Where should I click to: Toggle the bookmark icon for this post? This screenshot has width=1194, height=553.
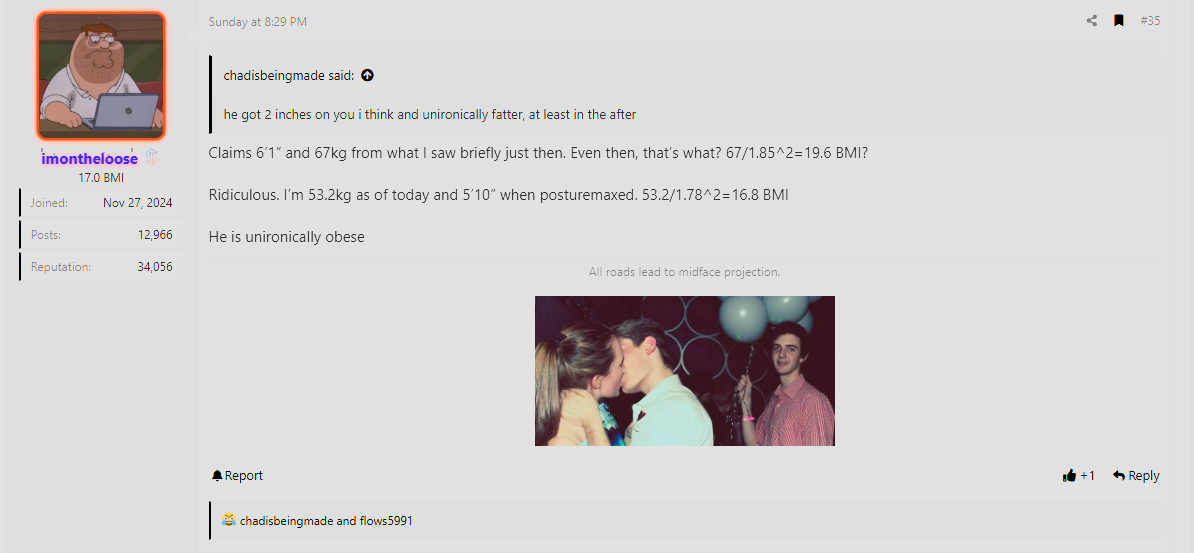pyautogui.click(x=1119, y=21)
